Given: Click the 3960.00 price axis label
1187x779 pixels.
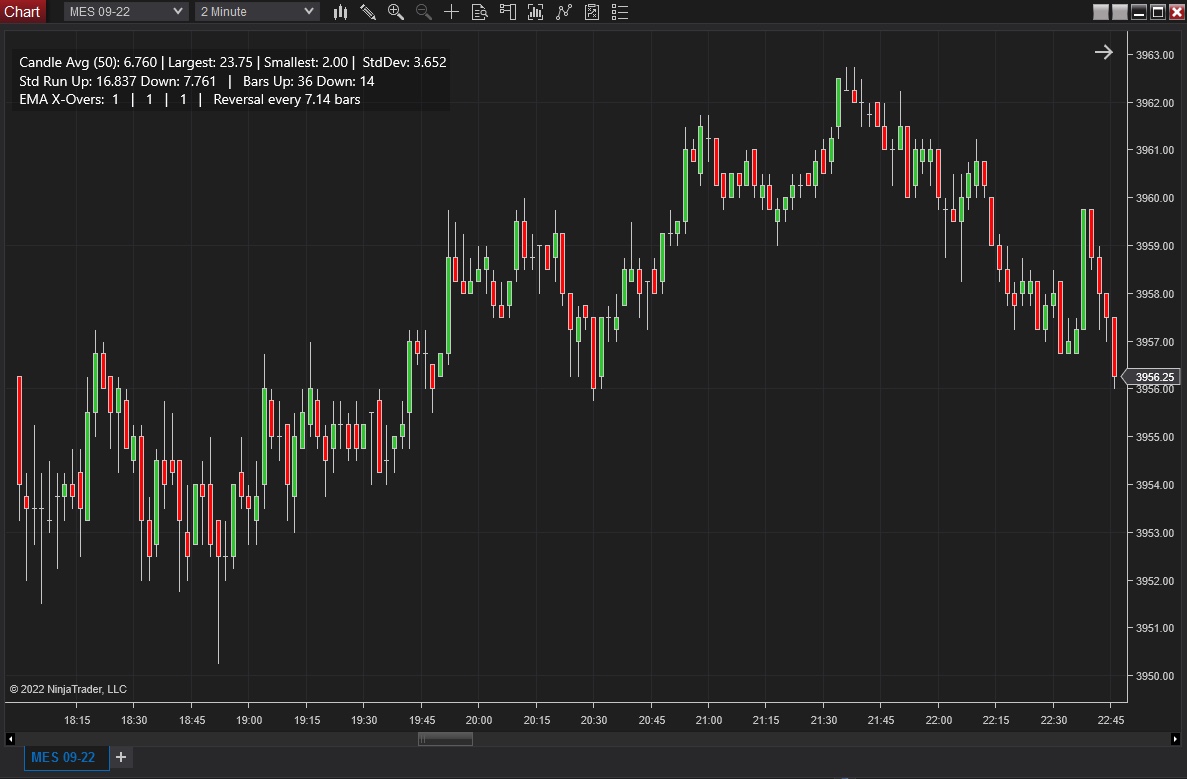Looking at the screenshot, I should pyautogui.click(x=1154, y=198).
